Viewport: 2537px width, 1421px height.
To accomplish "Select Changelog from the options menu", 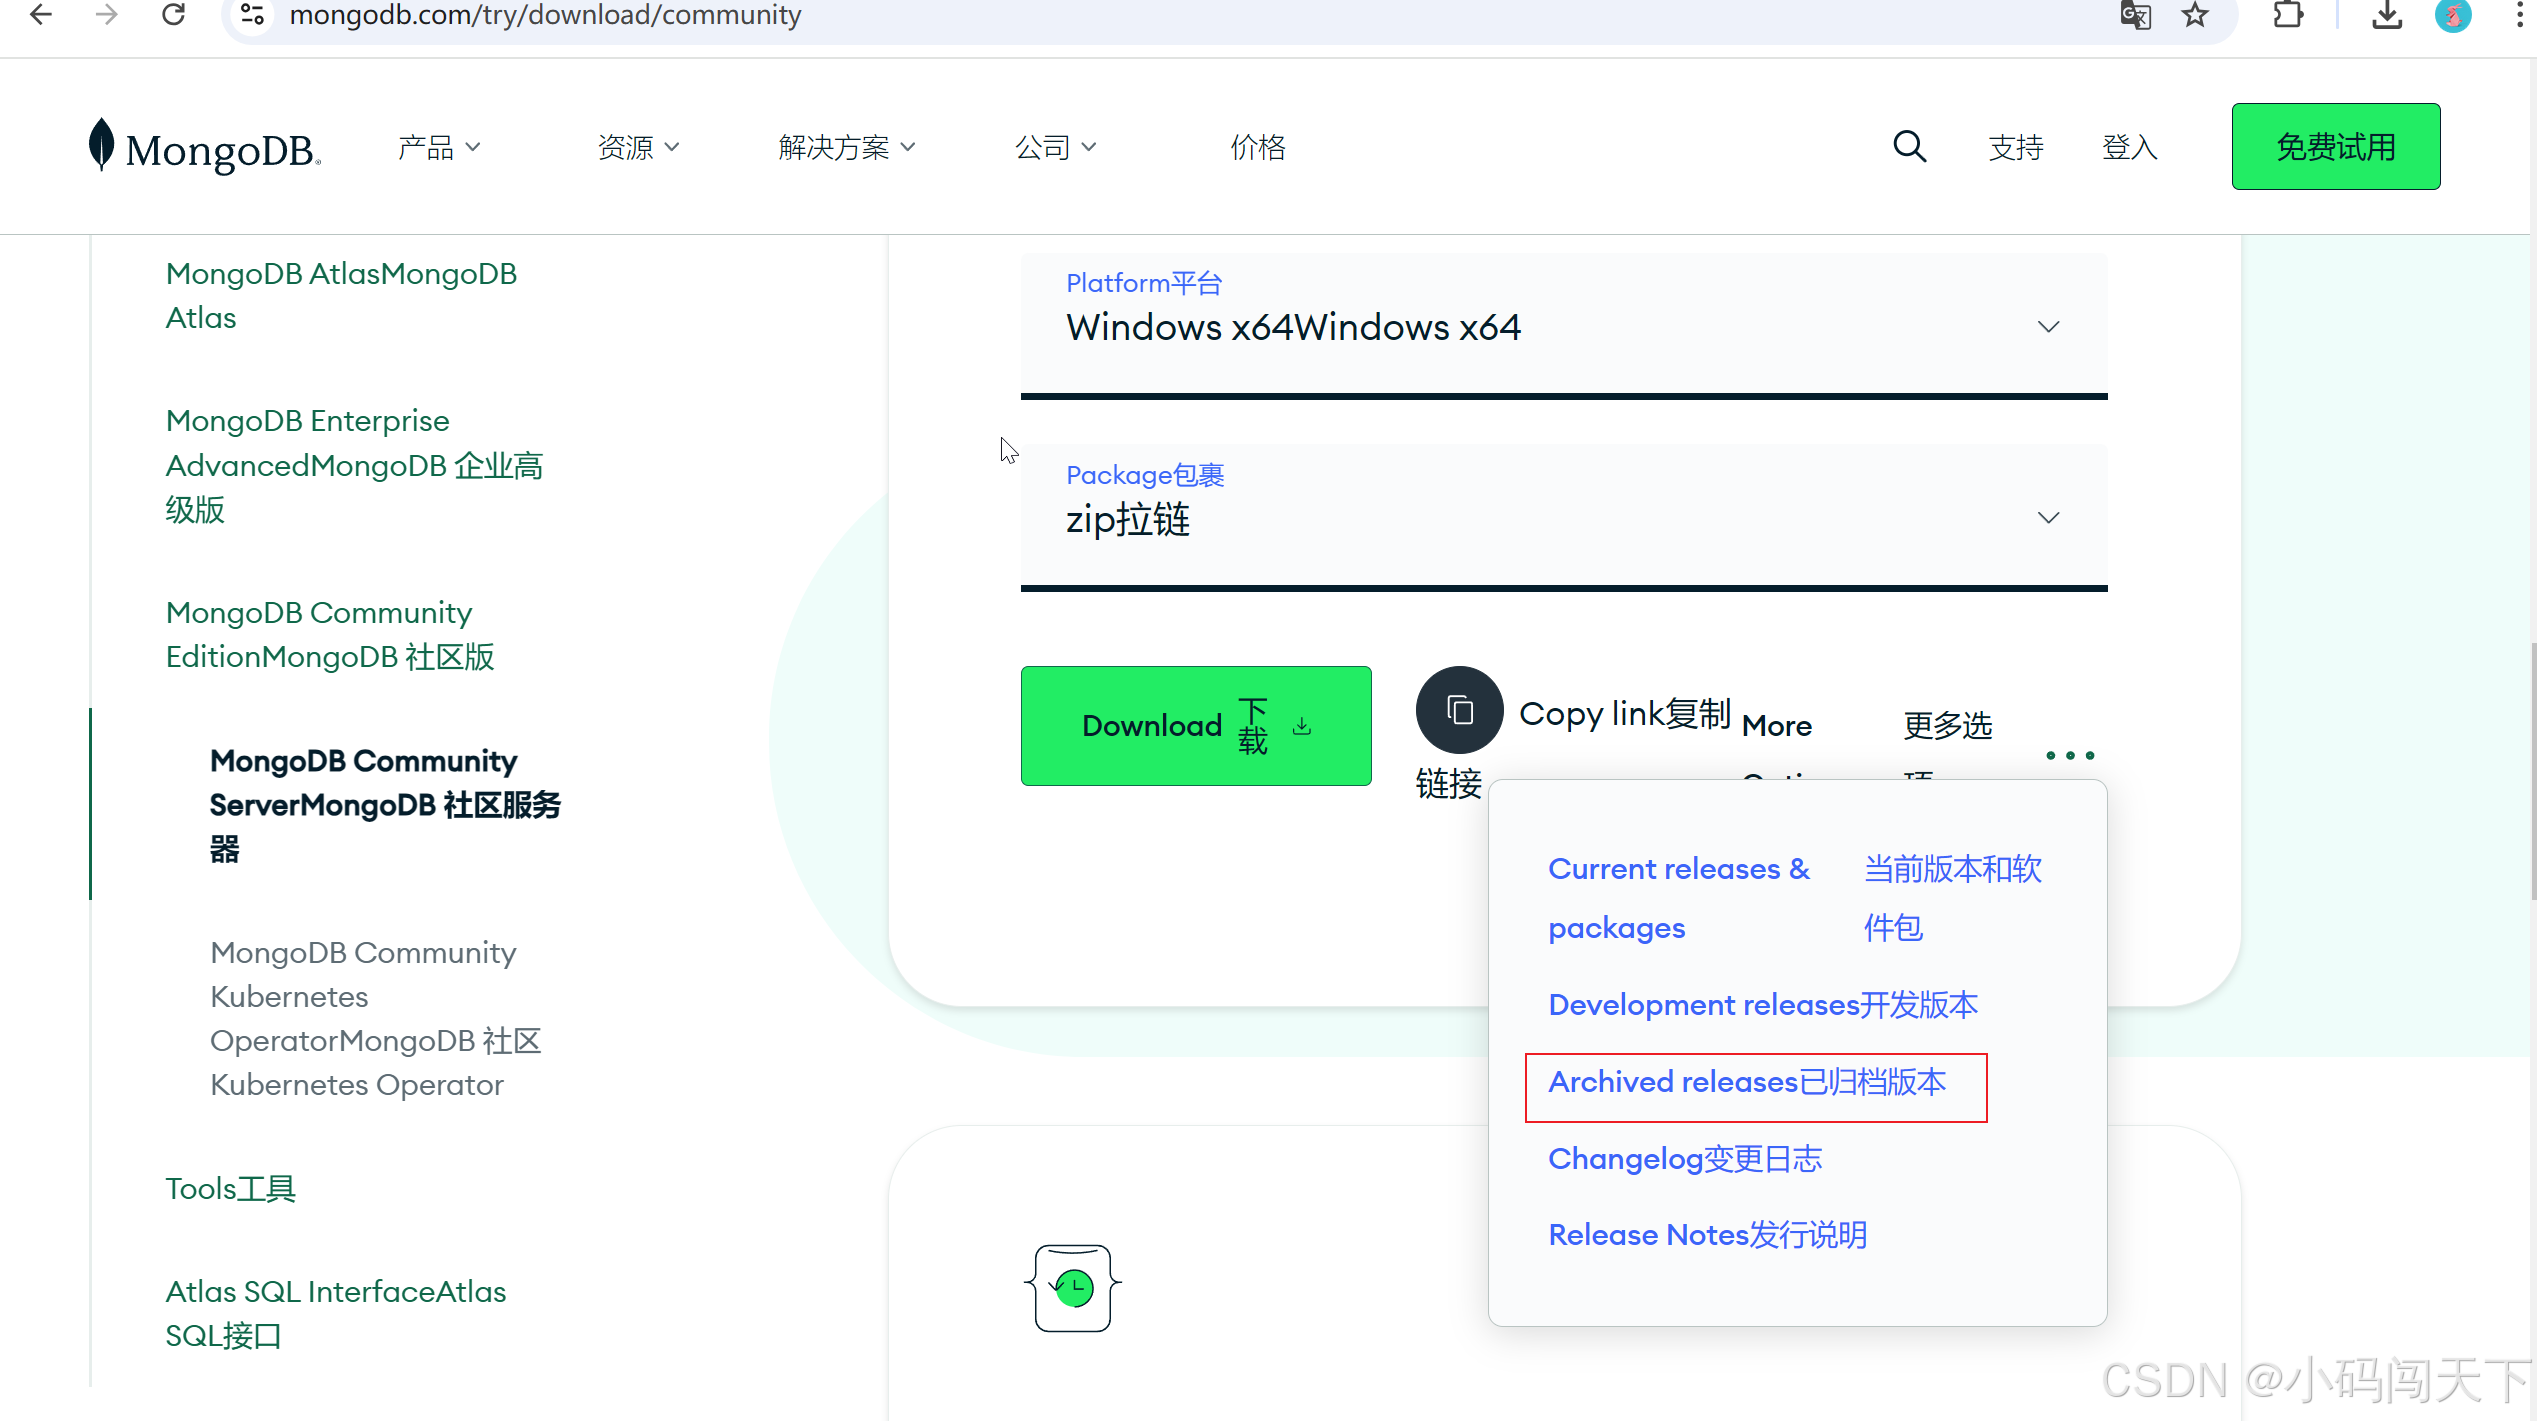I will pyautogui.click(x=1684, y=1159).
